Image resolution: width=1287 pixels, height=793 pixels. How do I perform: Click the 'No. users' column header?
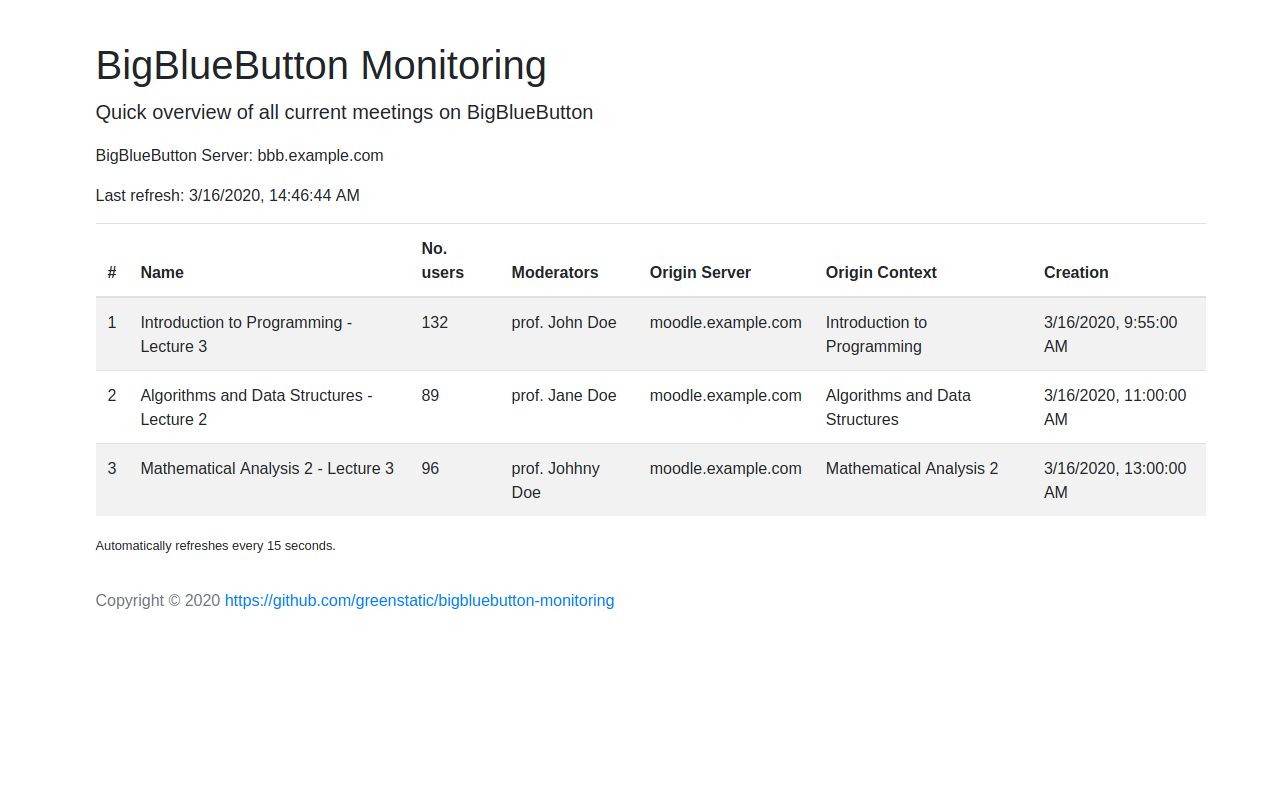pos(443,260)
